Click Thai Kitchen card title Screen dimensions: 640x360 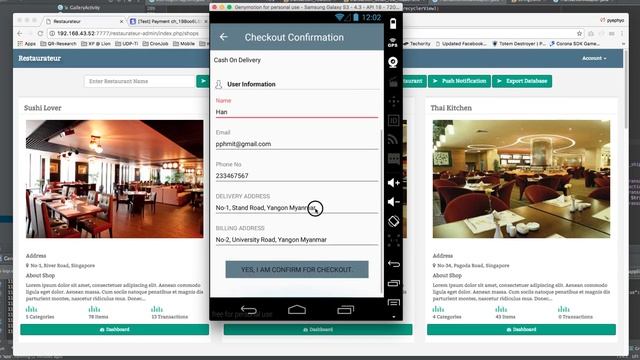coord(451,108)
